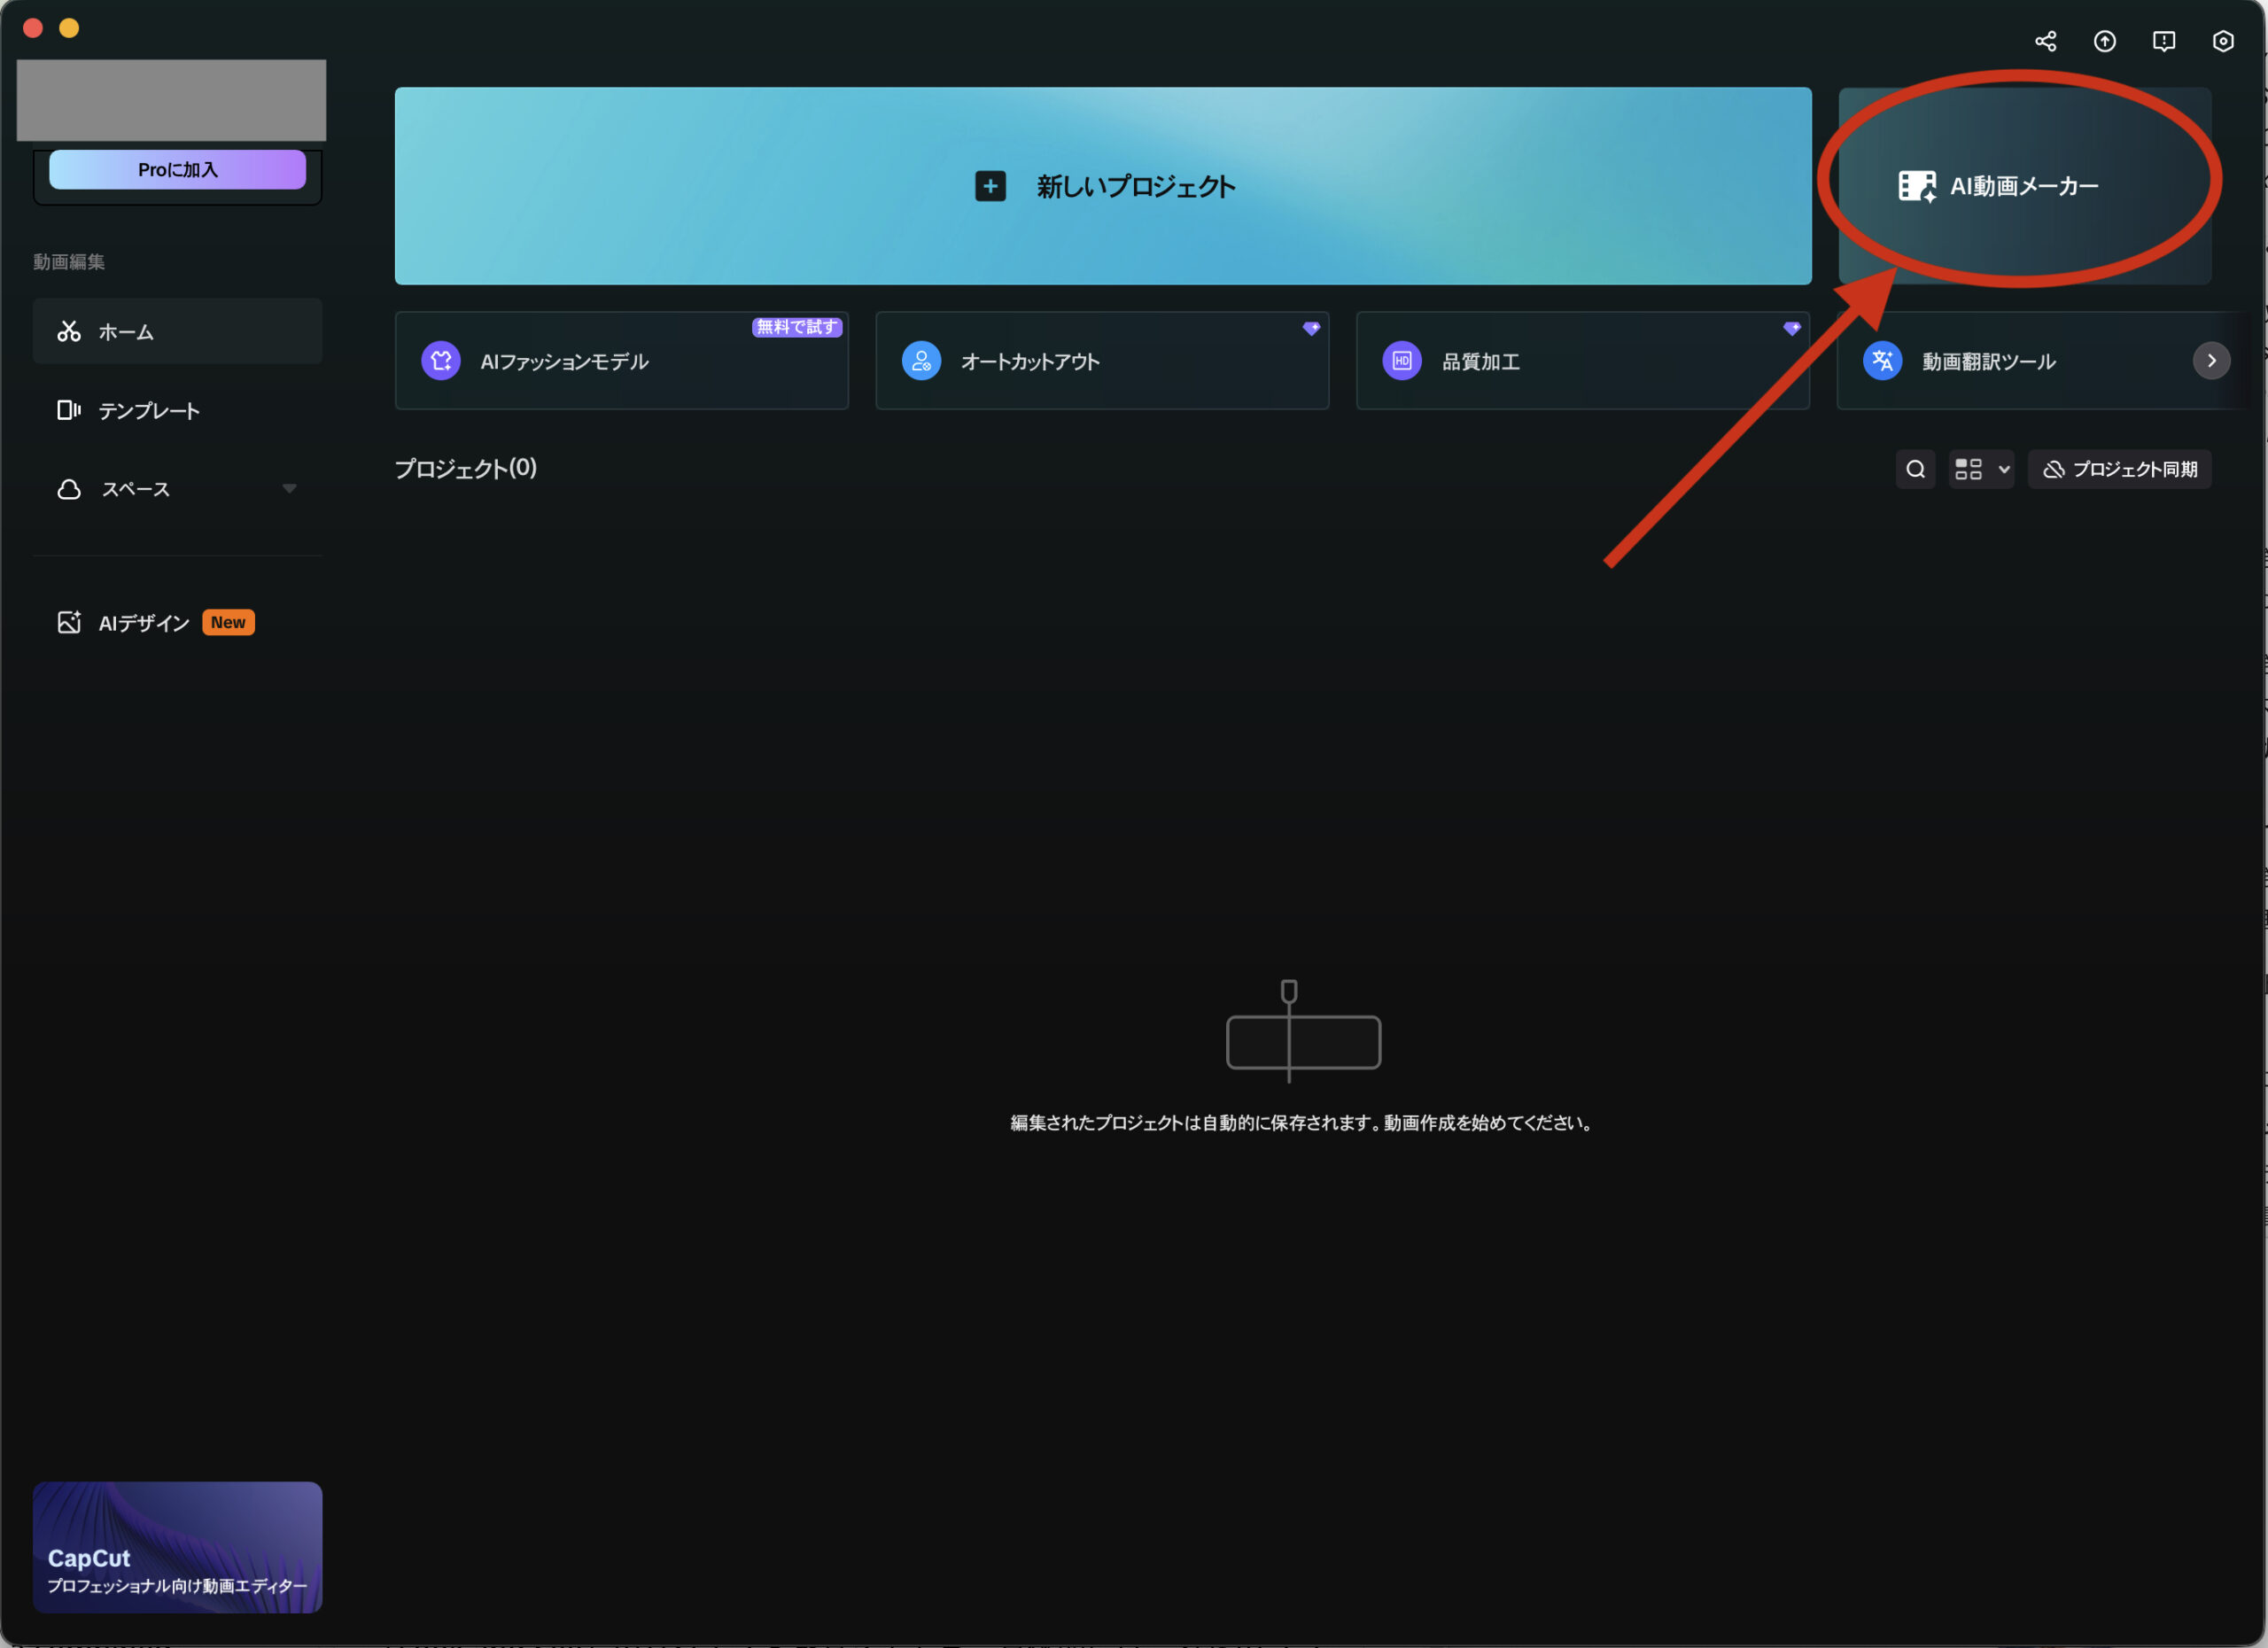Viewport: 2268px width, 1648px height.
Task: Click the オートカットアウト person icon
Action: 921,361
